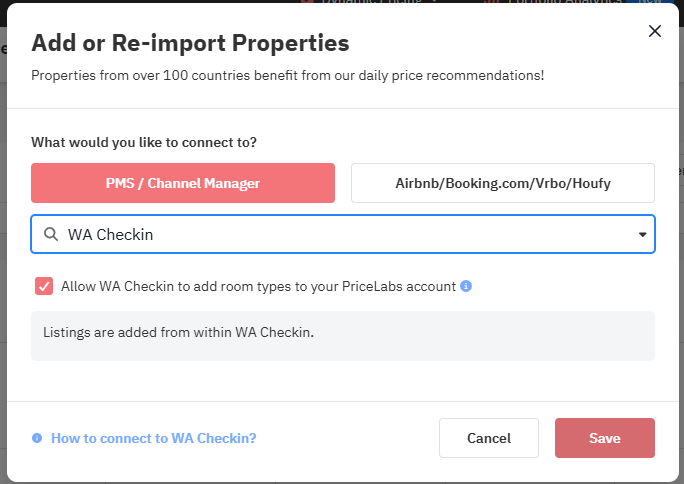The image size is (684, 484).
Task: Close the Add or Re-import Properties dialog
Action: pos(655,31)
